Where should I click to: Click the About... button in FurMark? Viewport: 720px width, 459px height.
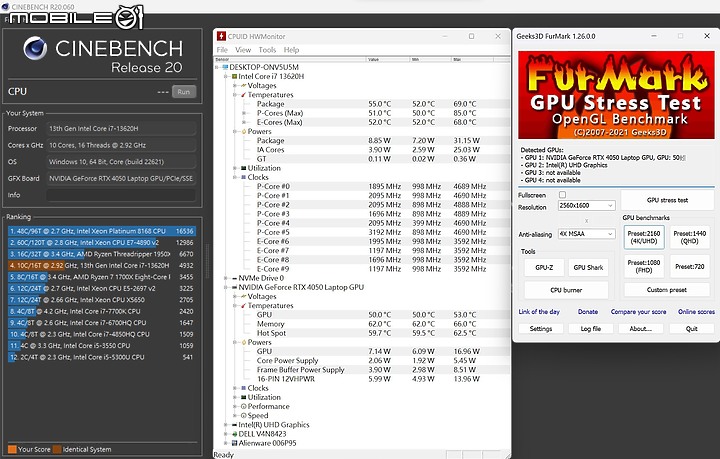(641, 329)
